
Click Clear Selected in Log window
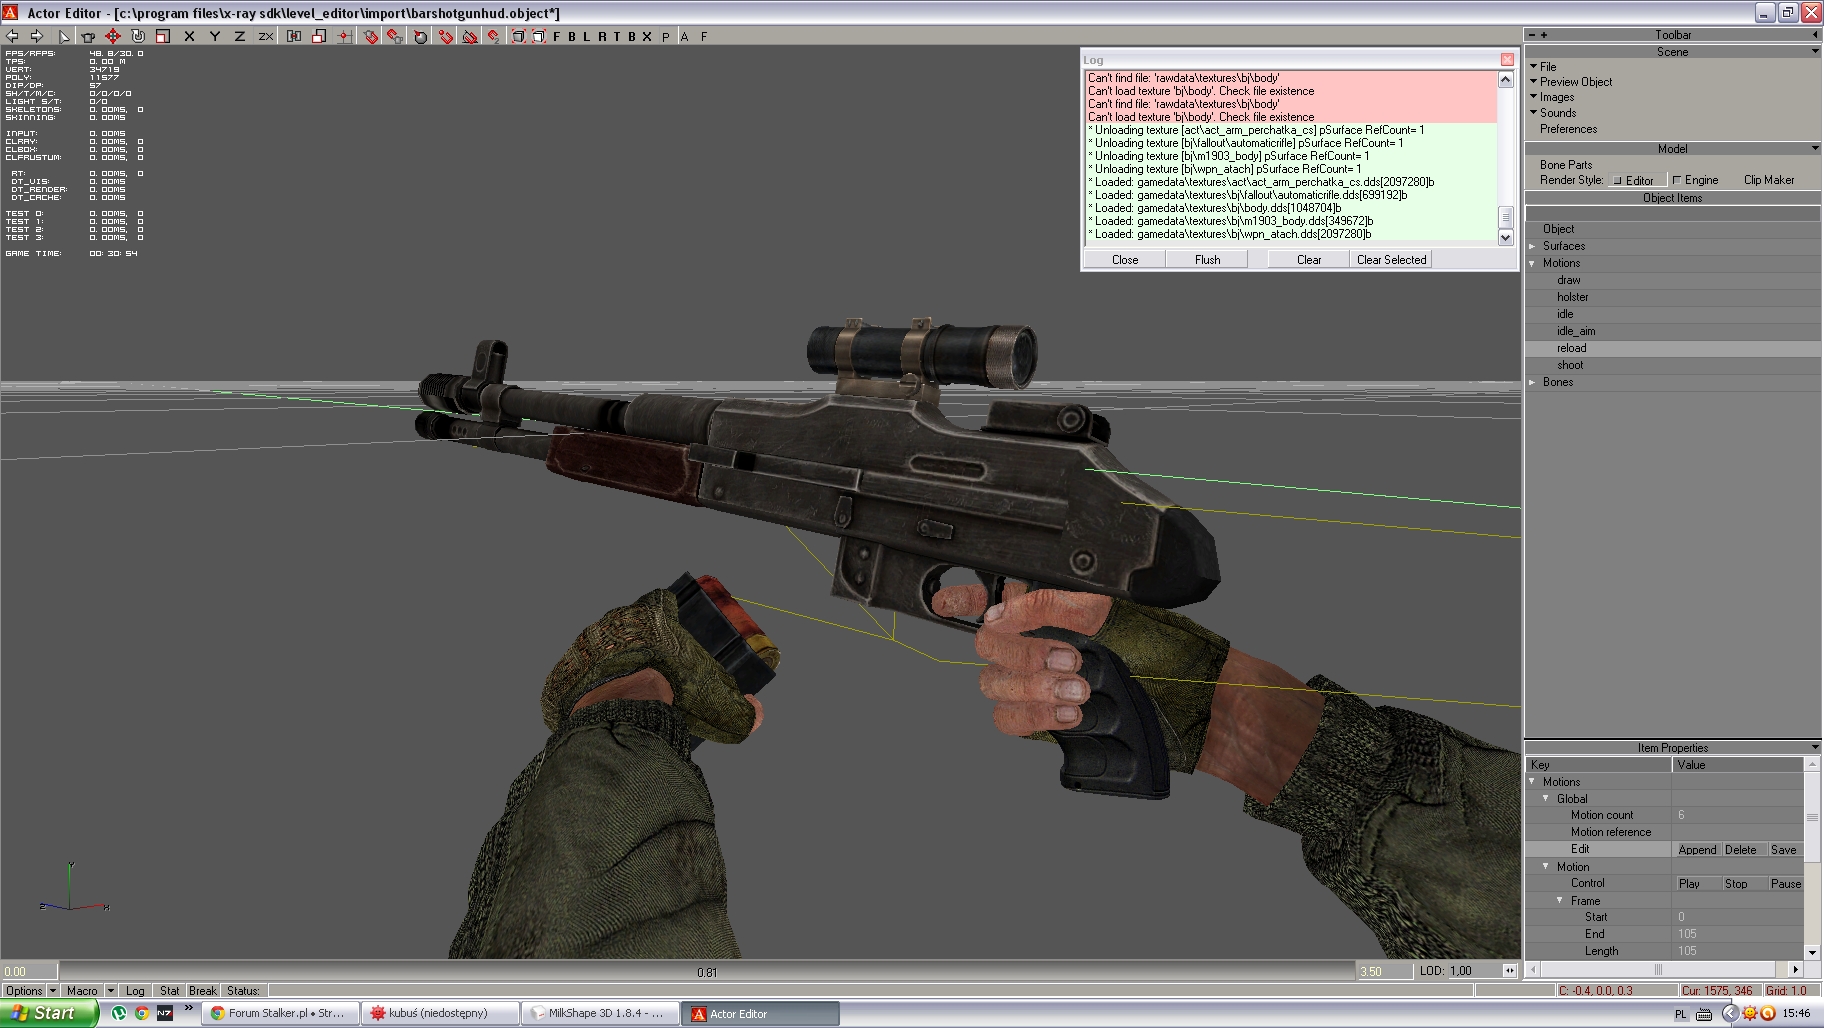coord(1391,259)
